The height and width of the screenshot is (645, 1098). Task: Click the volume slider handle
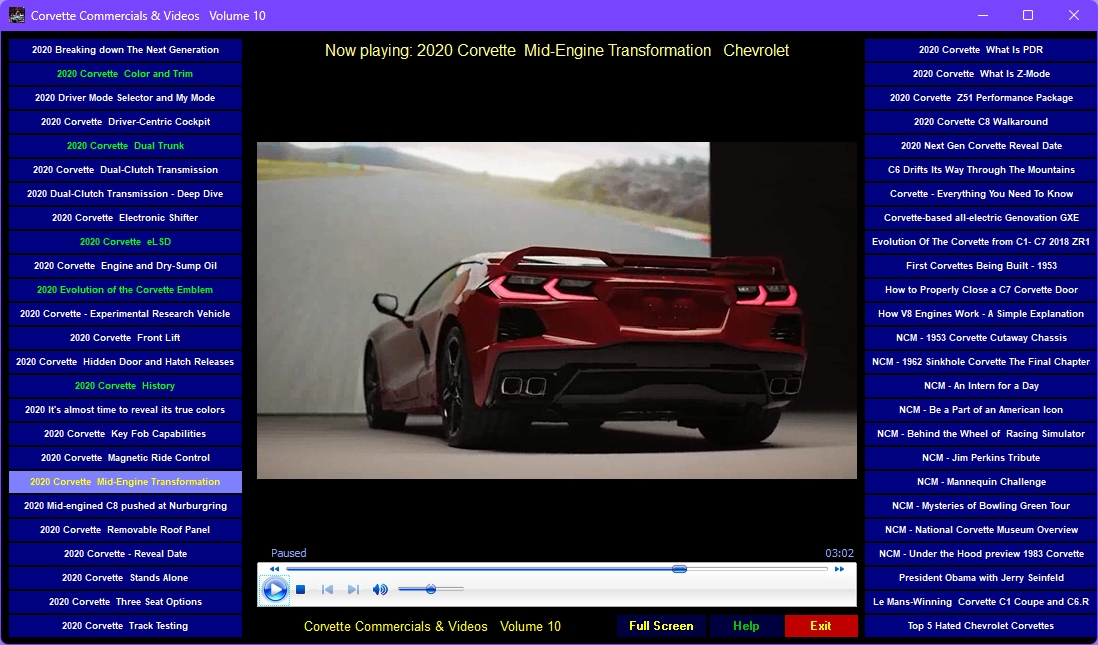[431, 590]
